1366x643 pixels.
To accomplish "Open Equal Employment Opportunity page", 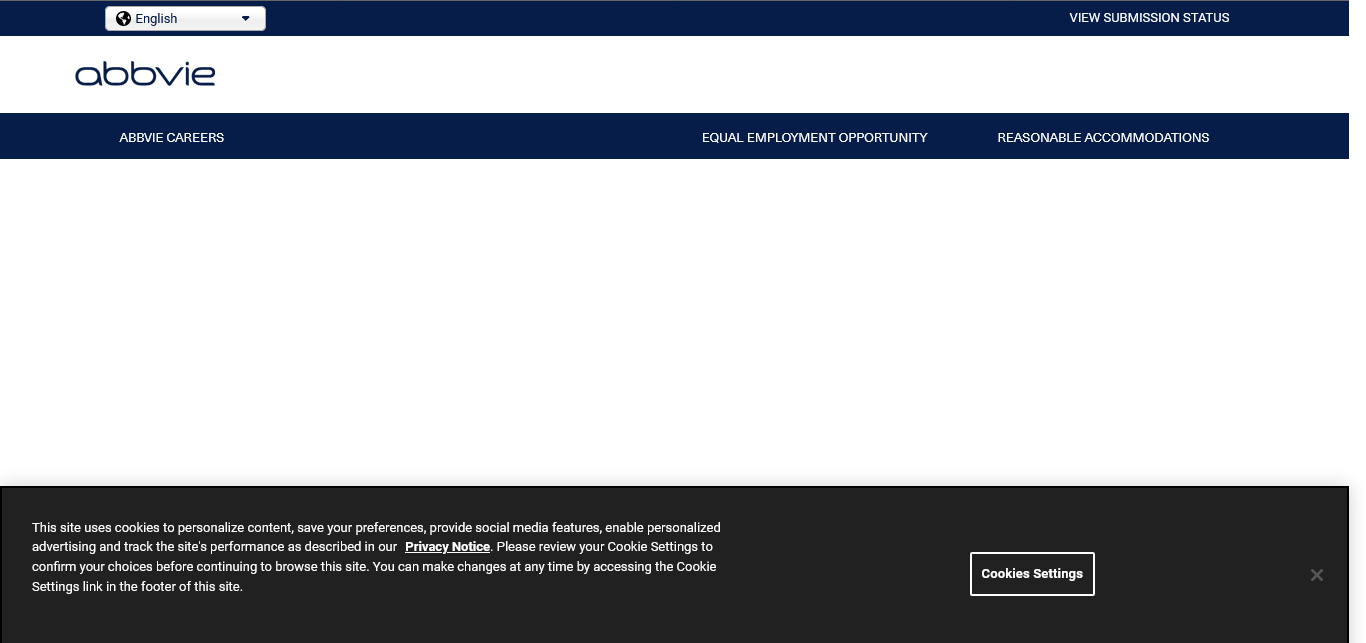I will 814,137.
